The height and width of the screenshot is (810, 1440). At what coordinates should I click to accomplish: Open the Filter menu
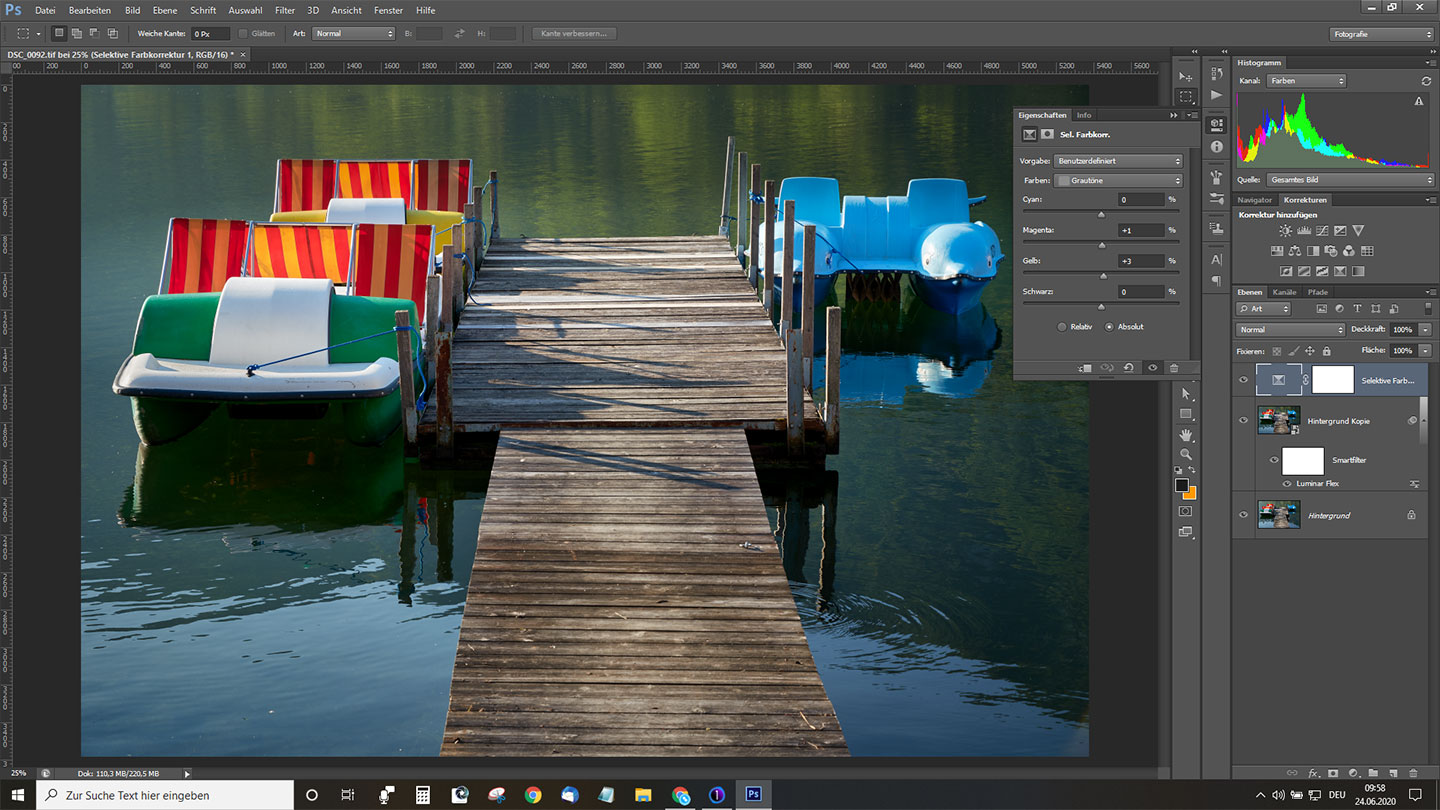(285, 10)
